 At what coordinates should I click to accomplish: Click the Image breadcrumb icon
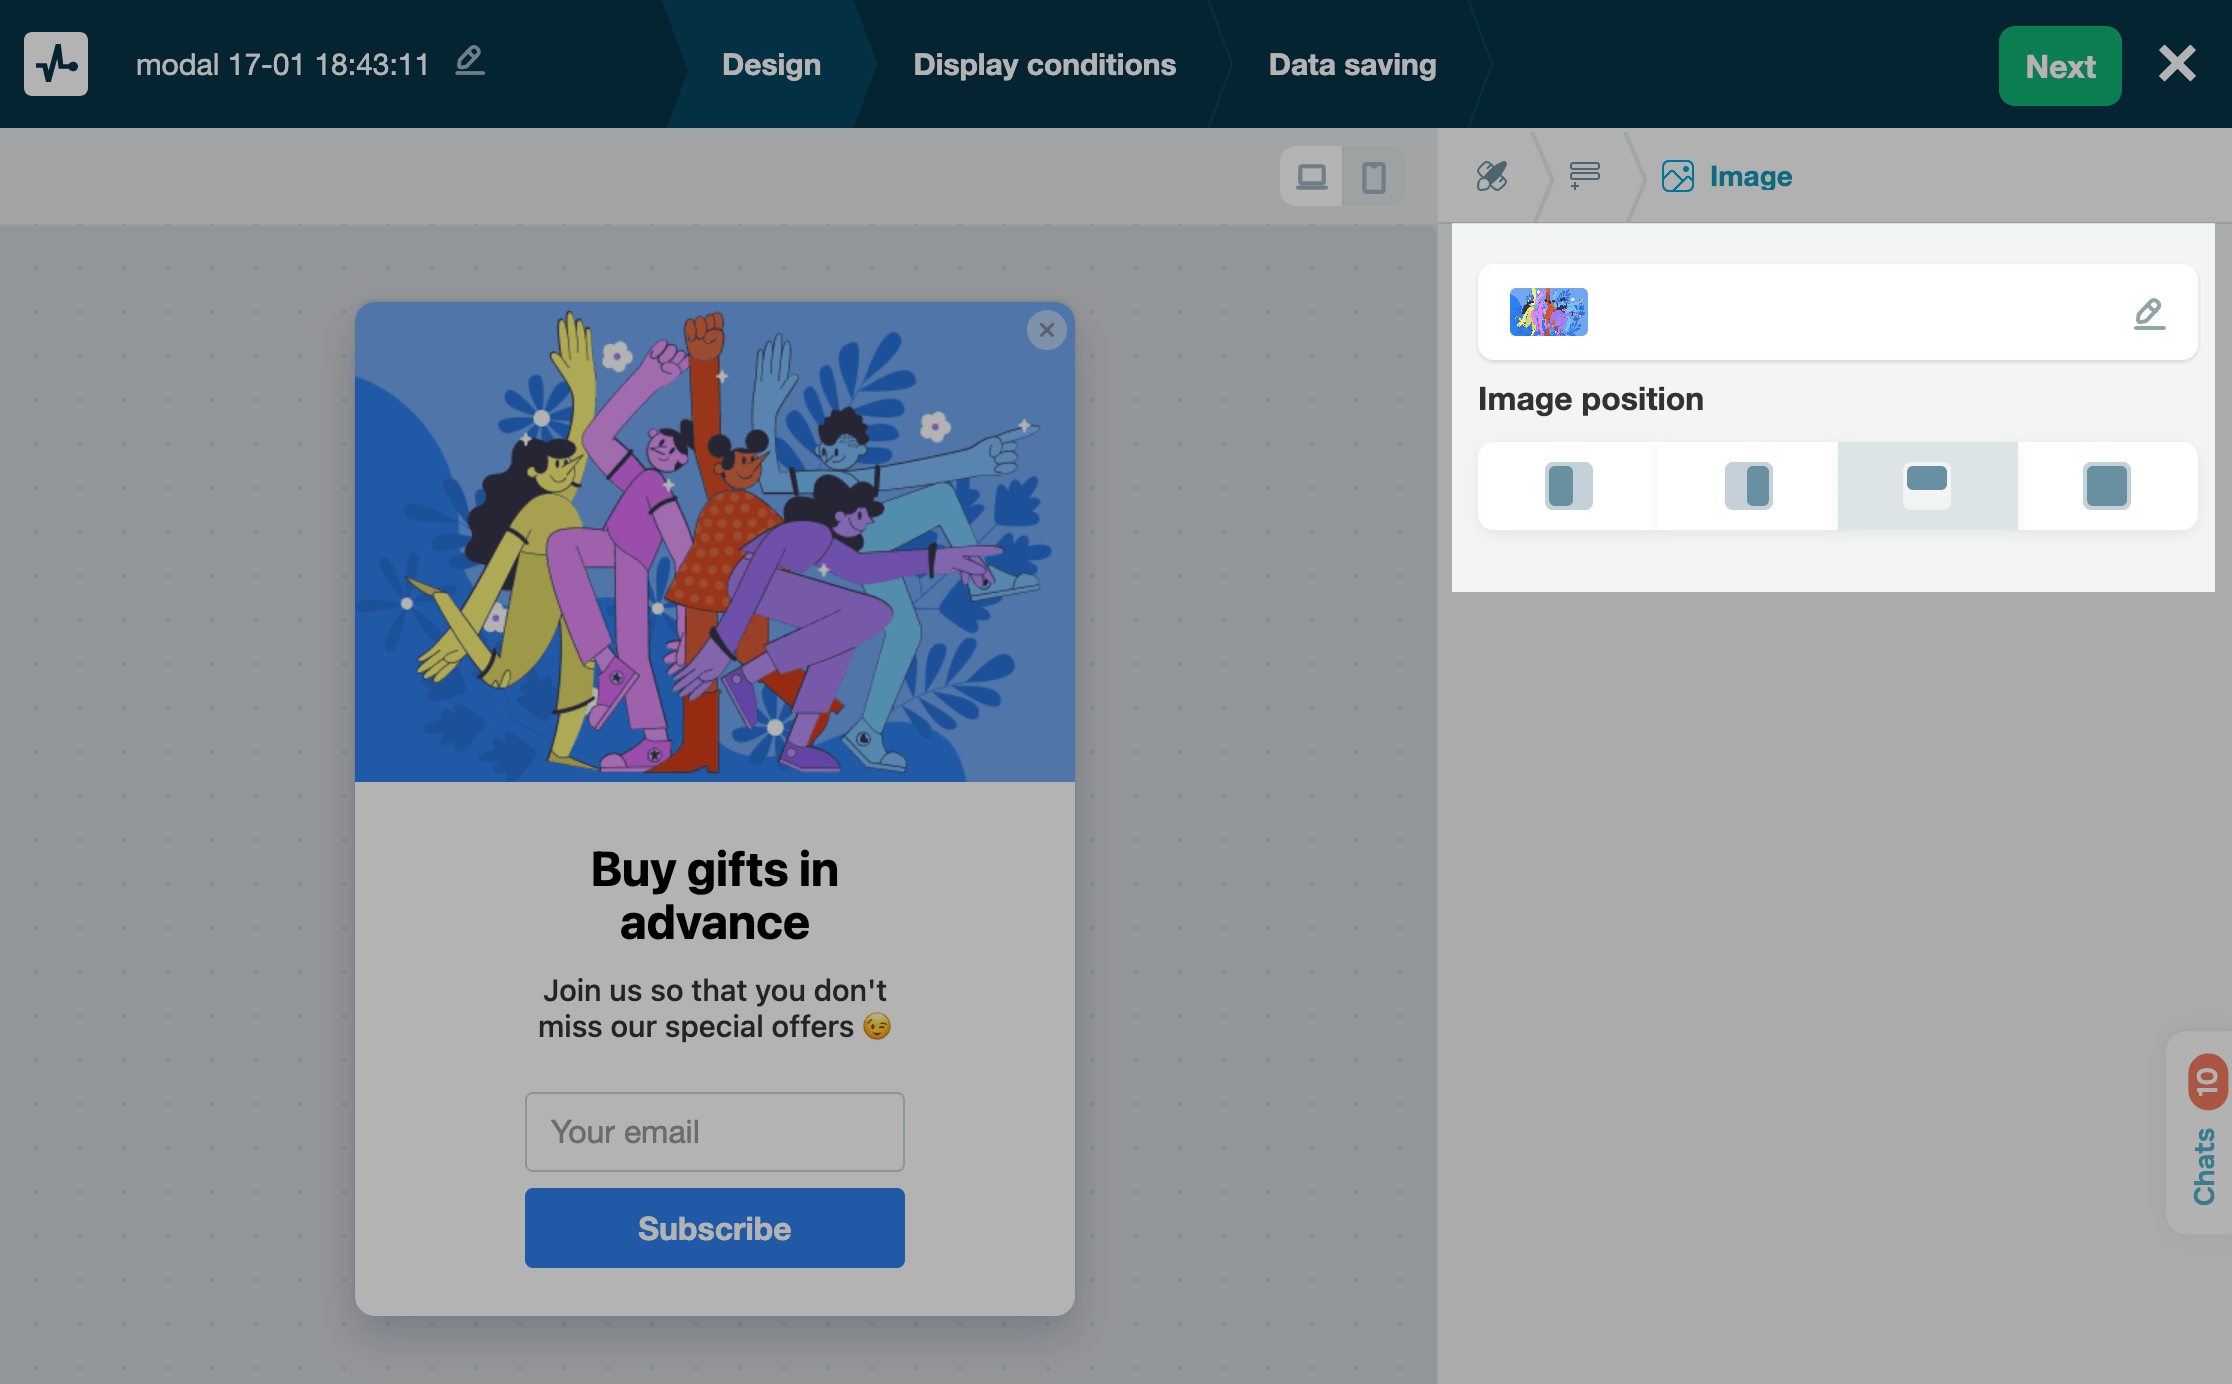[x=1677, y=177]
